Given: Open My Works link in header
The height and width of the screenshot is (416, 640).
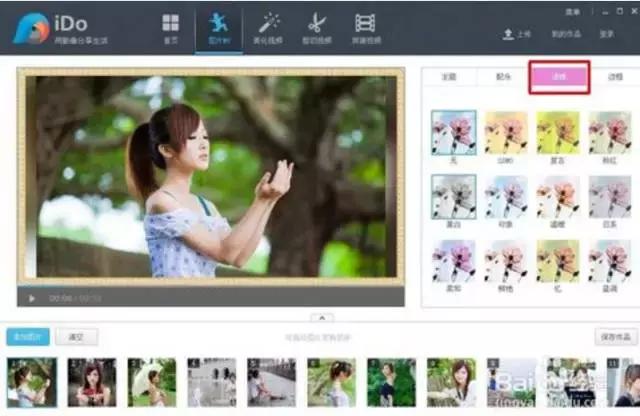Looking at the screenshot, I should (566, 34).
